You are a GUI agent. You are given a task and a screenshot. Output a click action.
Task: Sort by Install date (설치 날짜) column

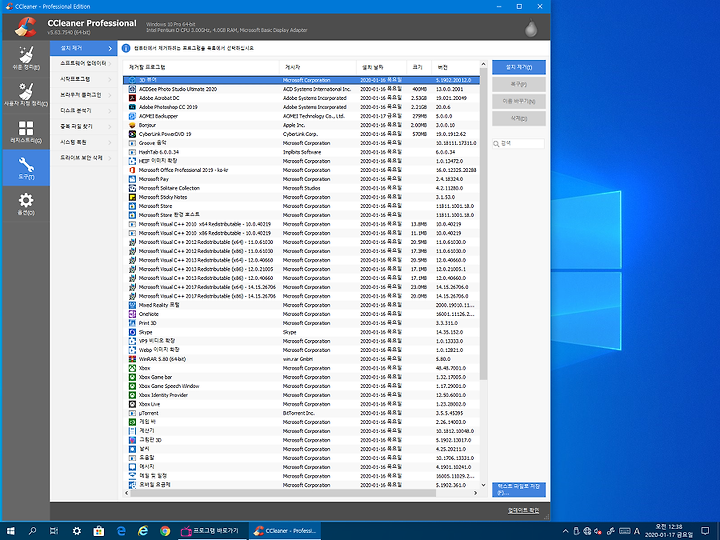[x=382, y=67]
